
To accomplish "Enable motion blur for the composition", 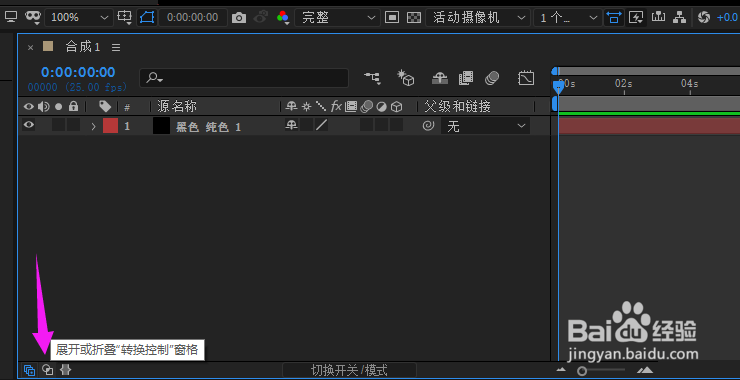I will tap(492, 78).
